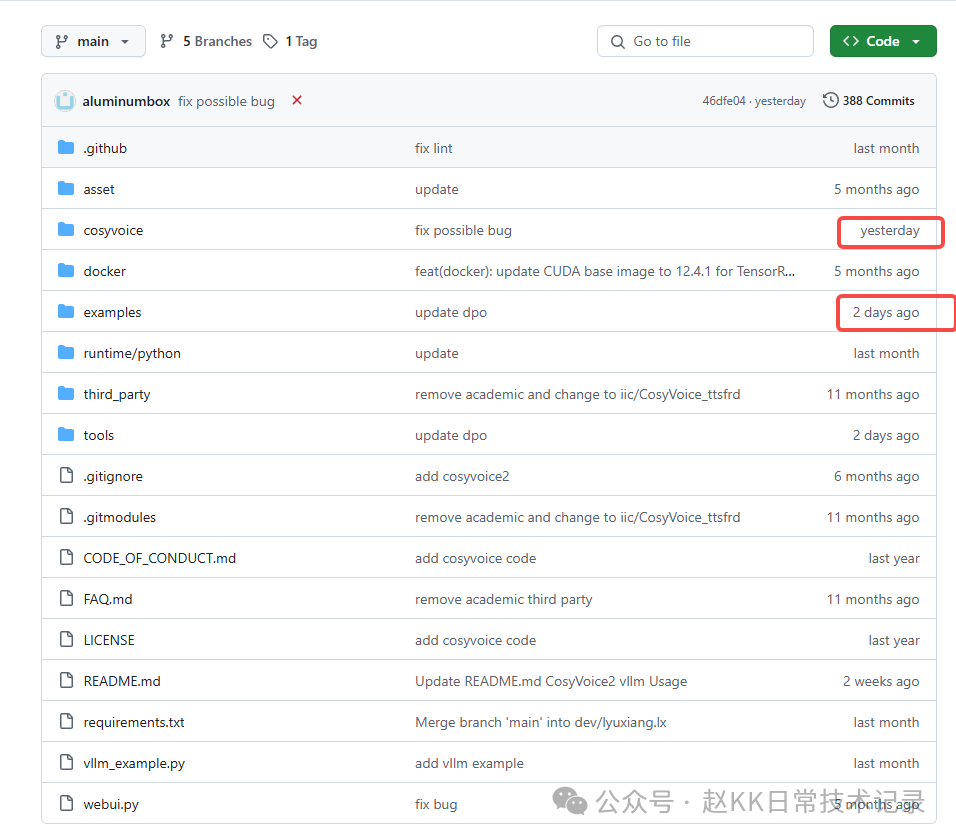Open the 1 Tag link
The height and width of the screenshot is (840, 956).
(x=290, y=41)
